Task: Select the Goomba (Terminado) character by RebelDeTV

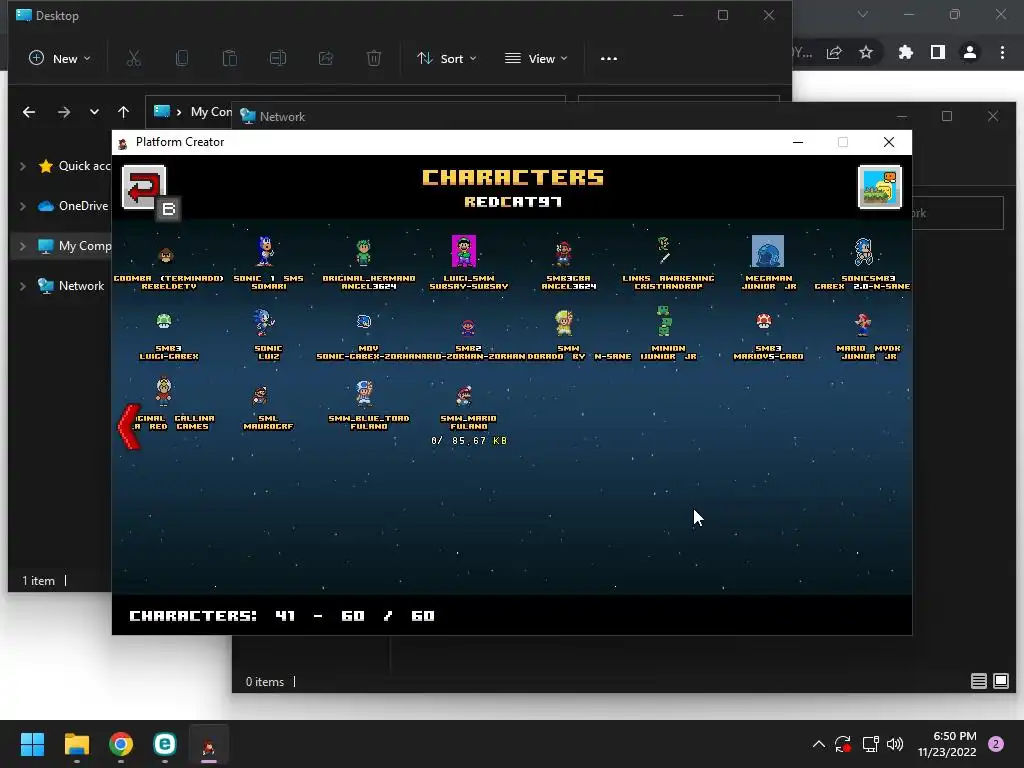Action: click(167, 255)
